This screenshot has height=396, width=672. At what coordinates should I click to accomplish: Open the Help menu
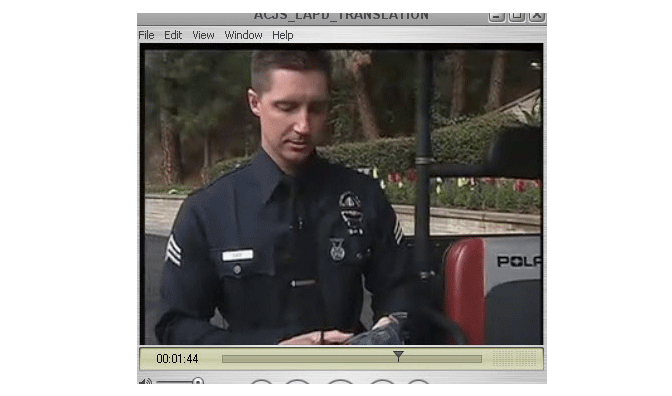pyautogui.click(x=282, y=35)
